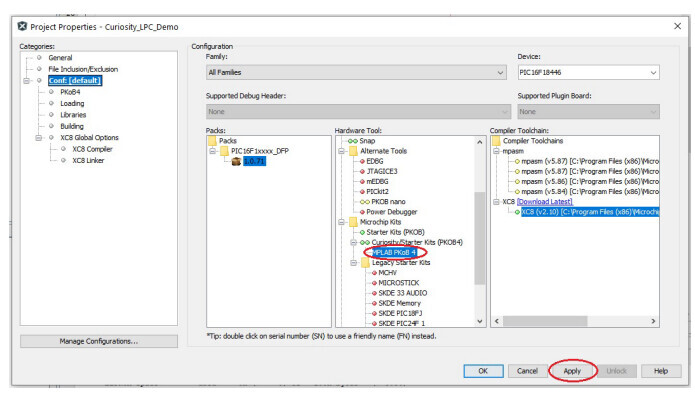This screenshot has height=394, width=695.
Task: Open Supported Plugin Board dropdown
Action: tap(588, 112)
